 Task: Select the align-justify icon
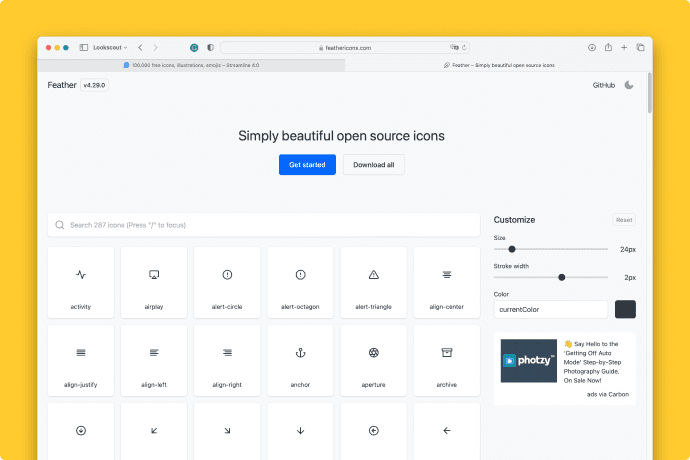81,360
